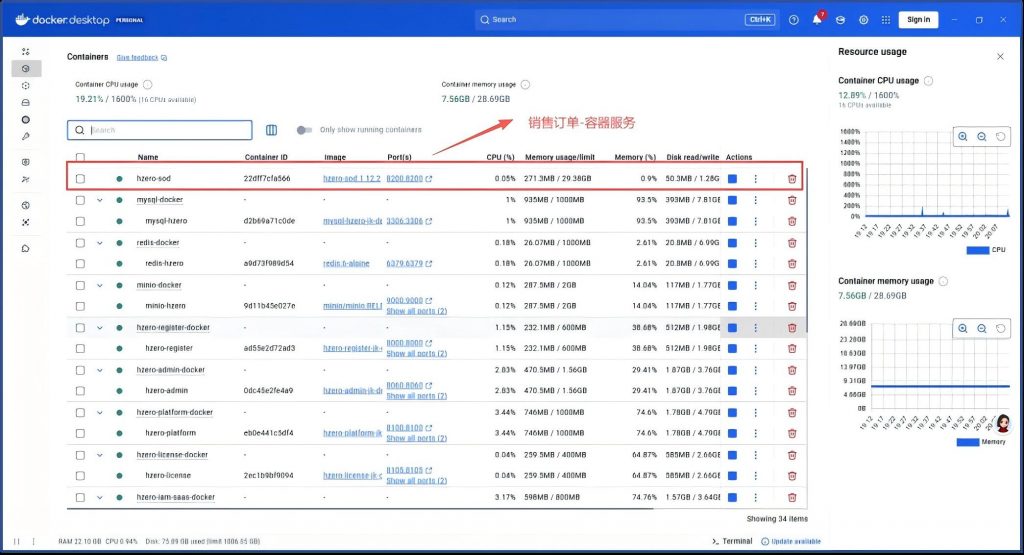The width and height of the screenshot is (1024, 555).
Task: Tick the checkbox for hzero-sod container
Action: [80, 179]
